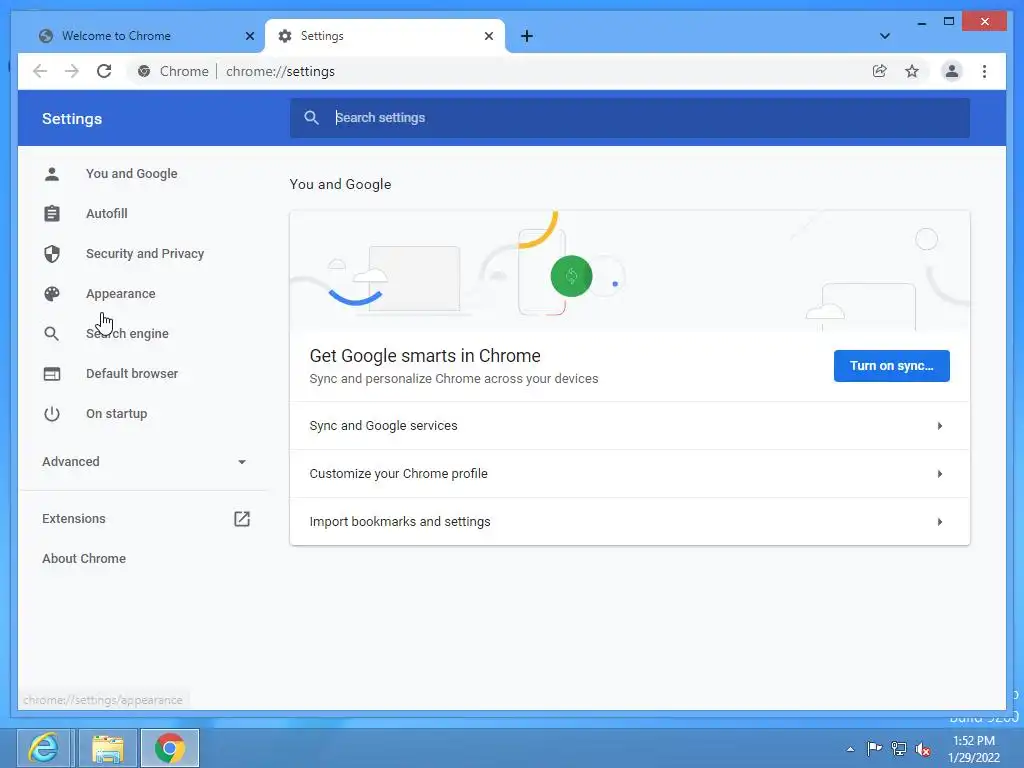Click the You and Google person icon
Viewport: 1024px width, 768px height.
point(52,174)
